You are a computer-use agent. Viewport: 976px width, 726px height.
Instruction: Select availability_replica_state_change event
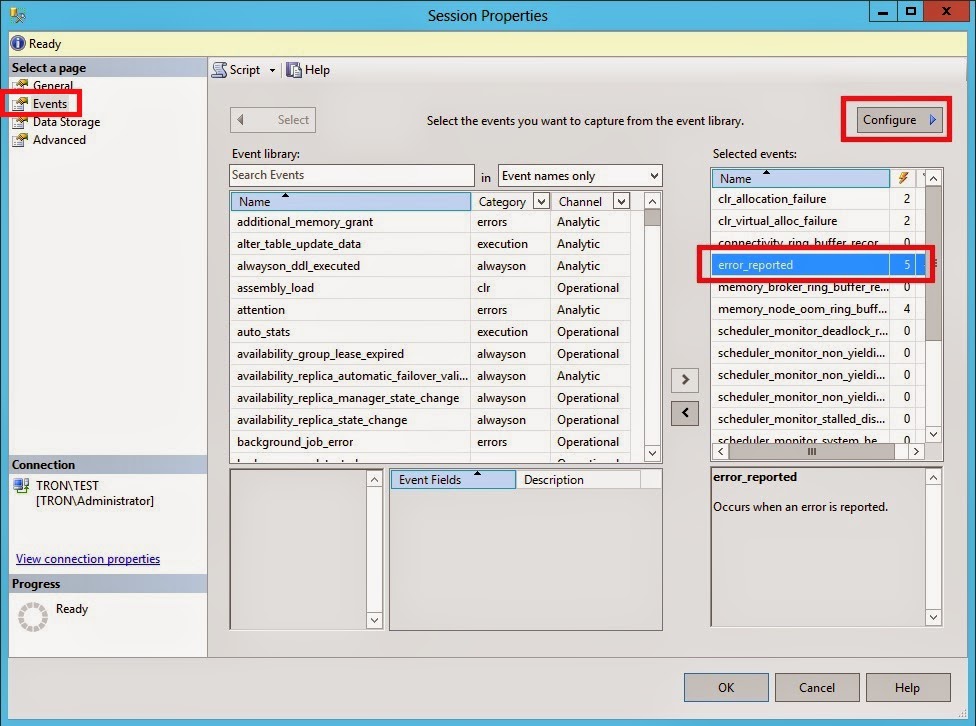click(x=430, y=420)
